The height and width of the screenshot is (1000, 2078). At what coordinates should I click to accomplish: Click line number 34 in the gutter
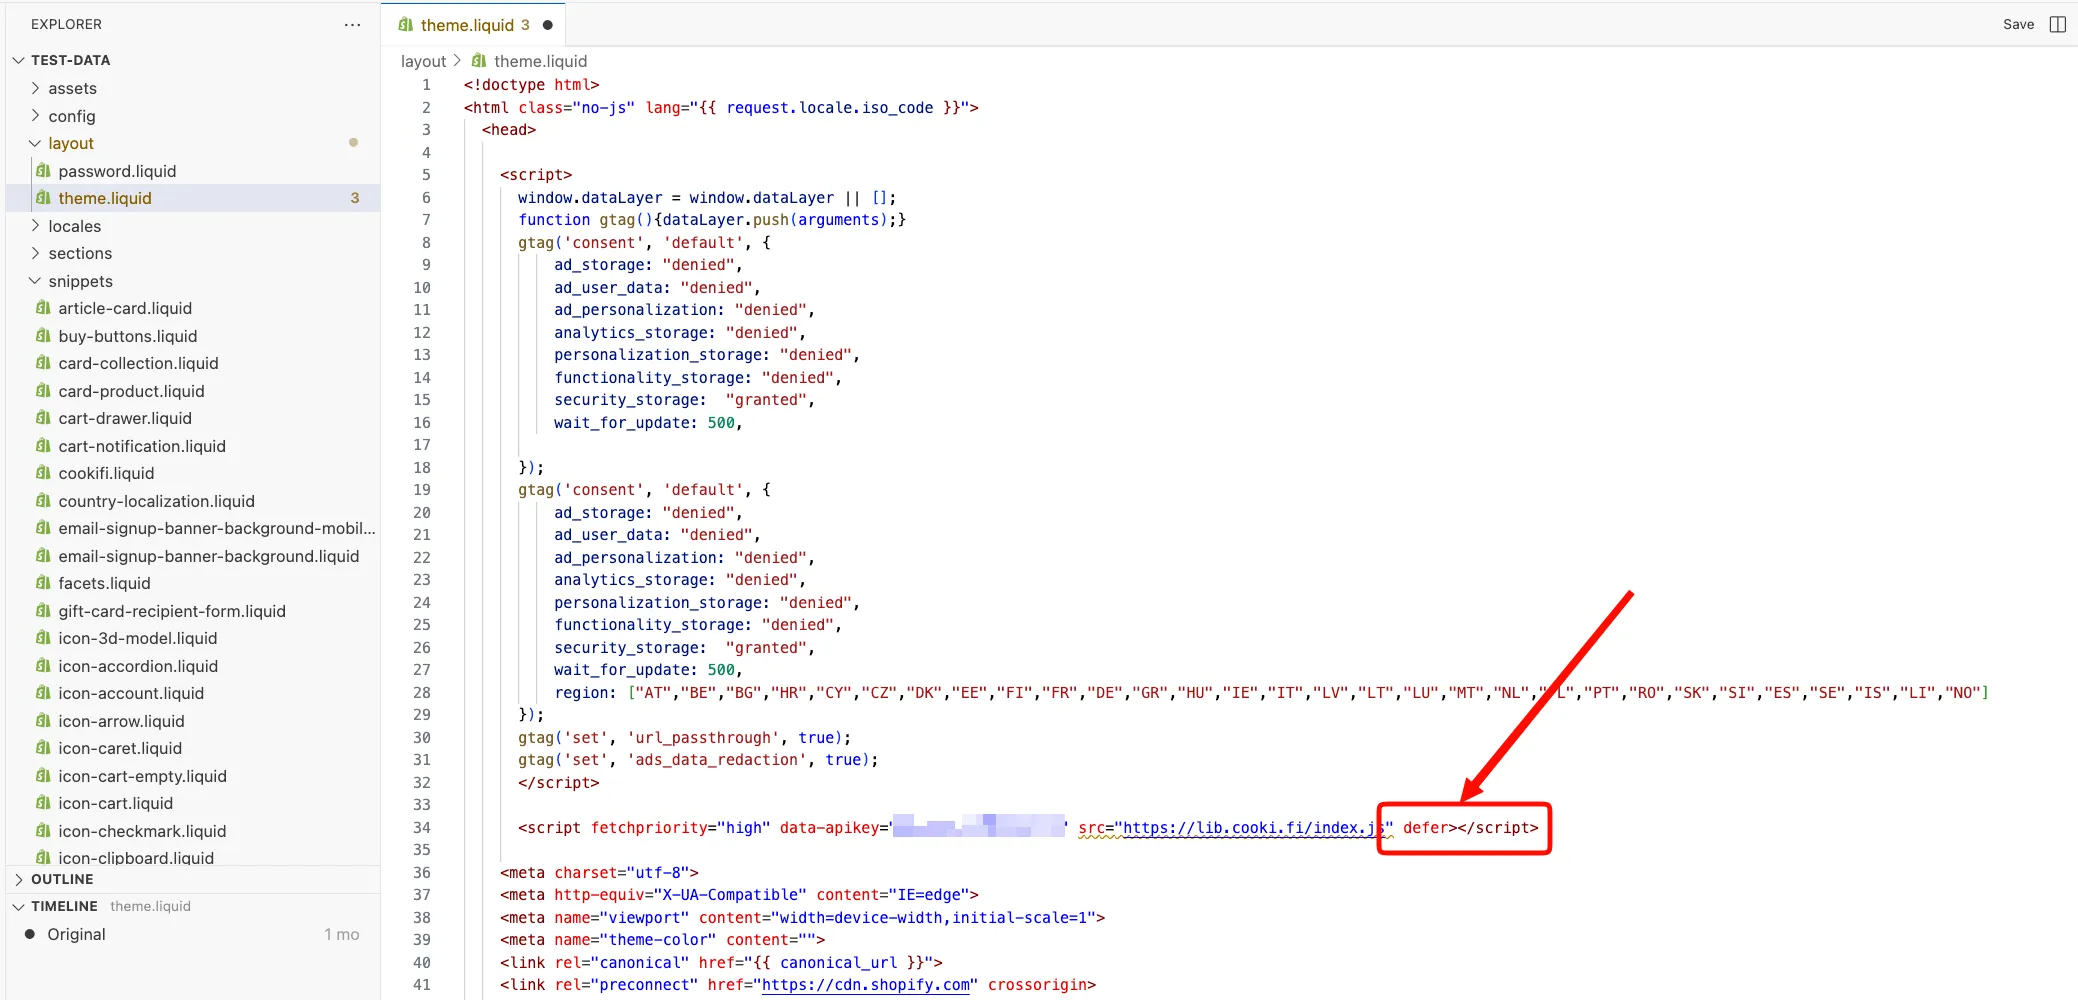tap(422, 828)
